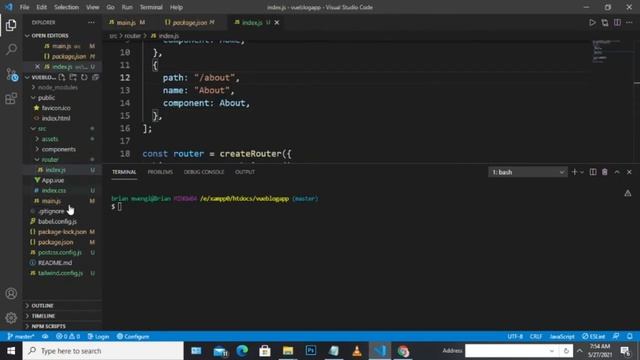This screenshot has width=640, height=360.
Task: Open the terminal selector dropdown 1: bash
Action: [527, 172]
